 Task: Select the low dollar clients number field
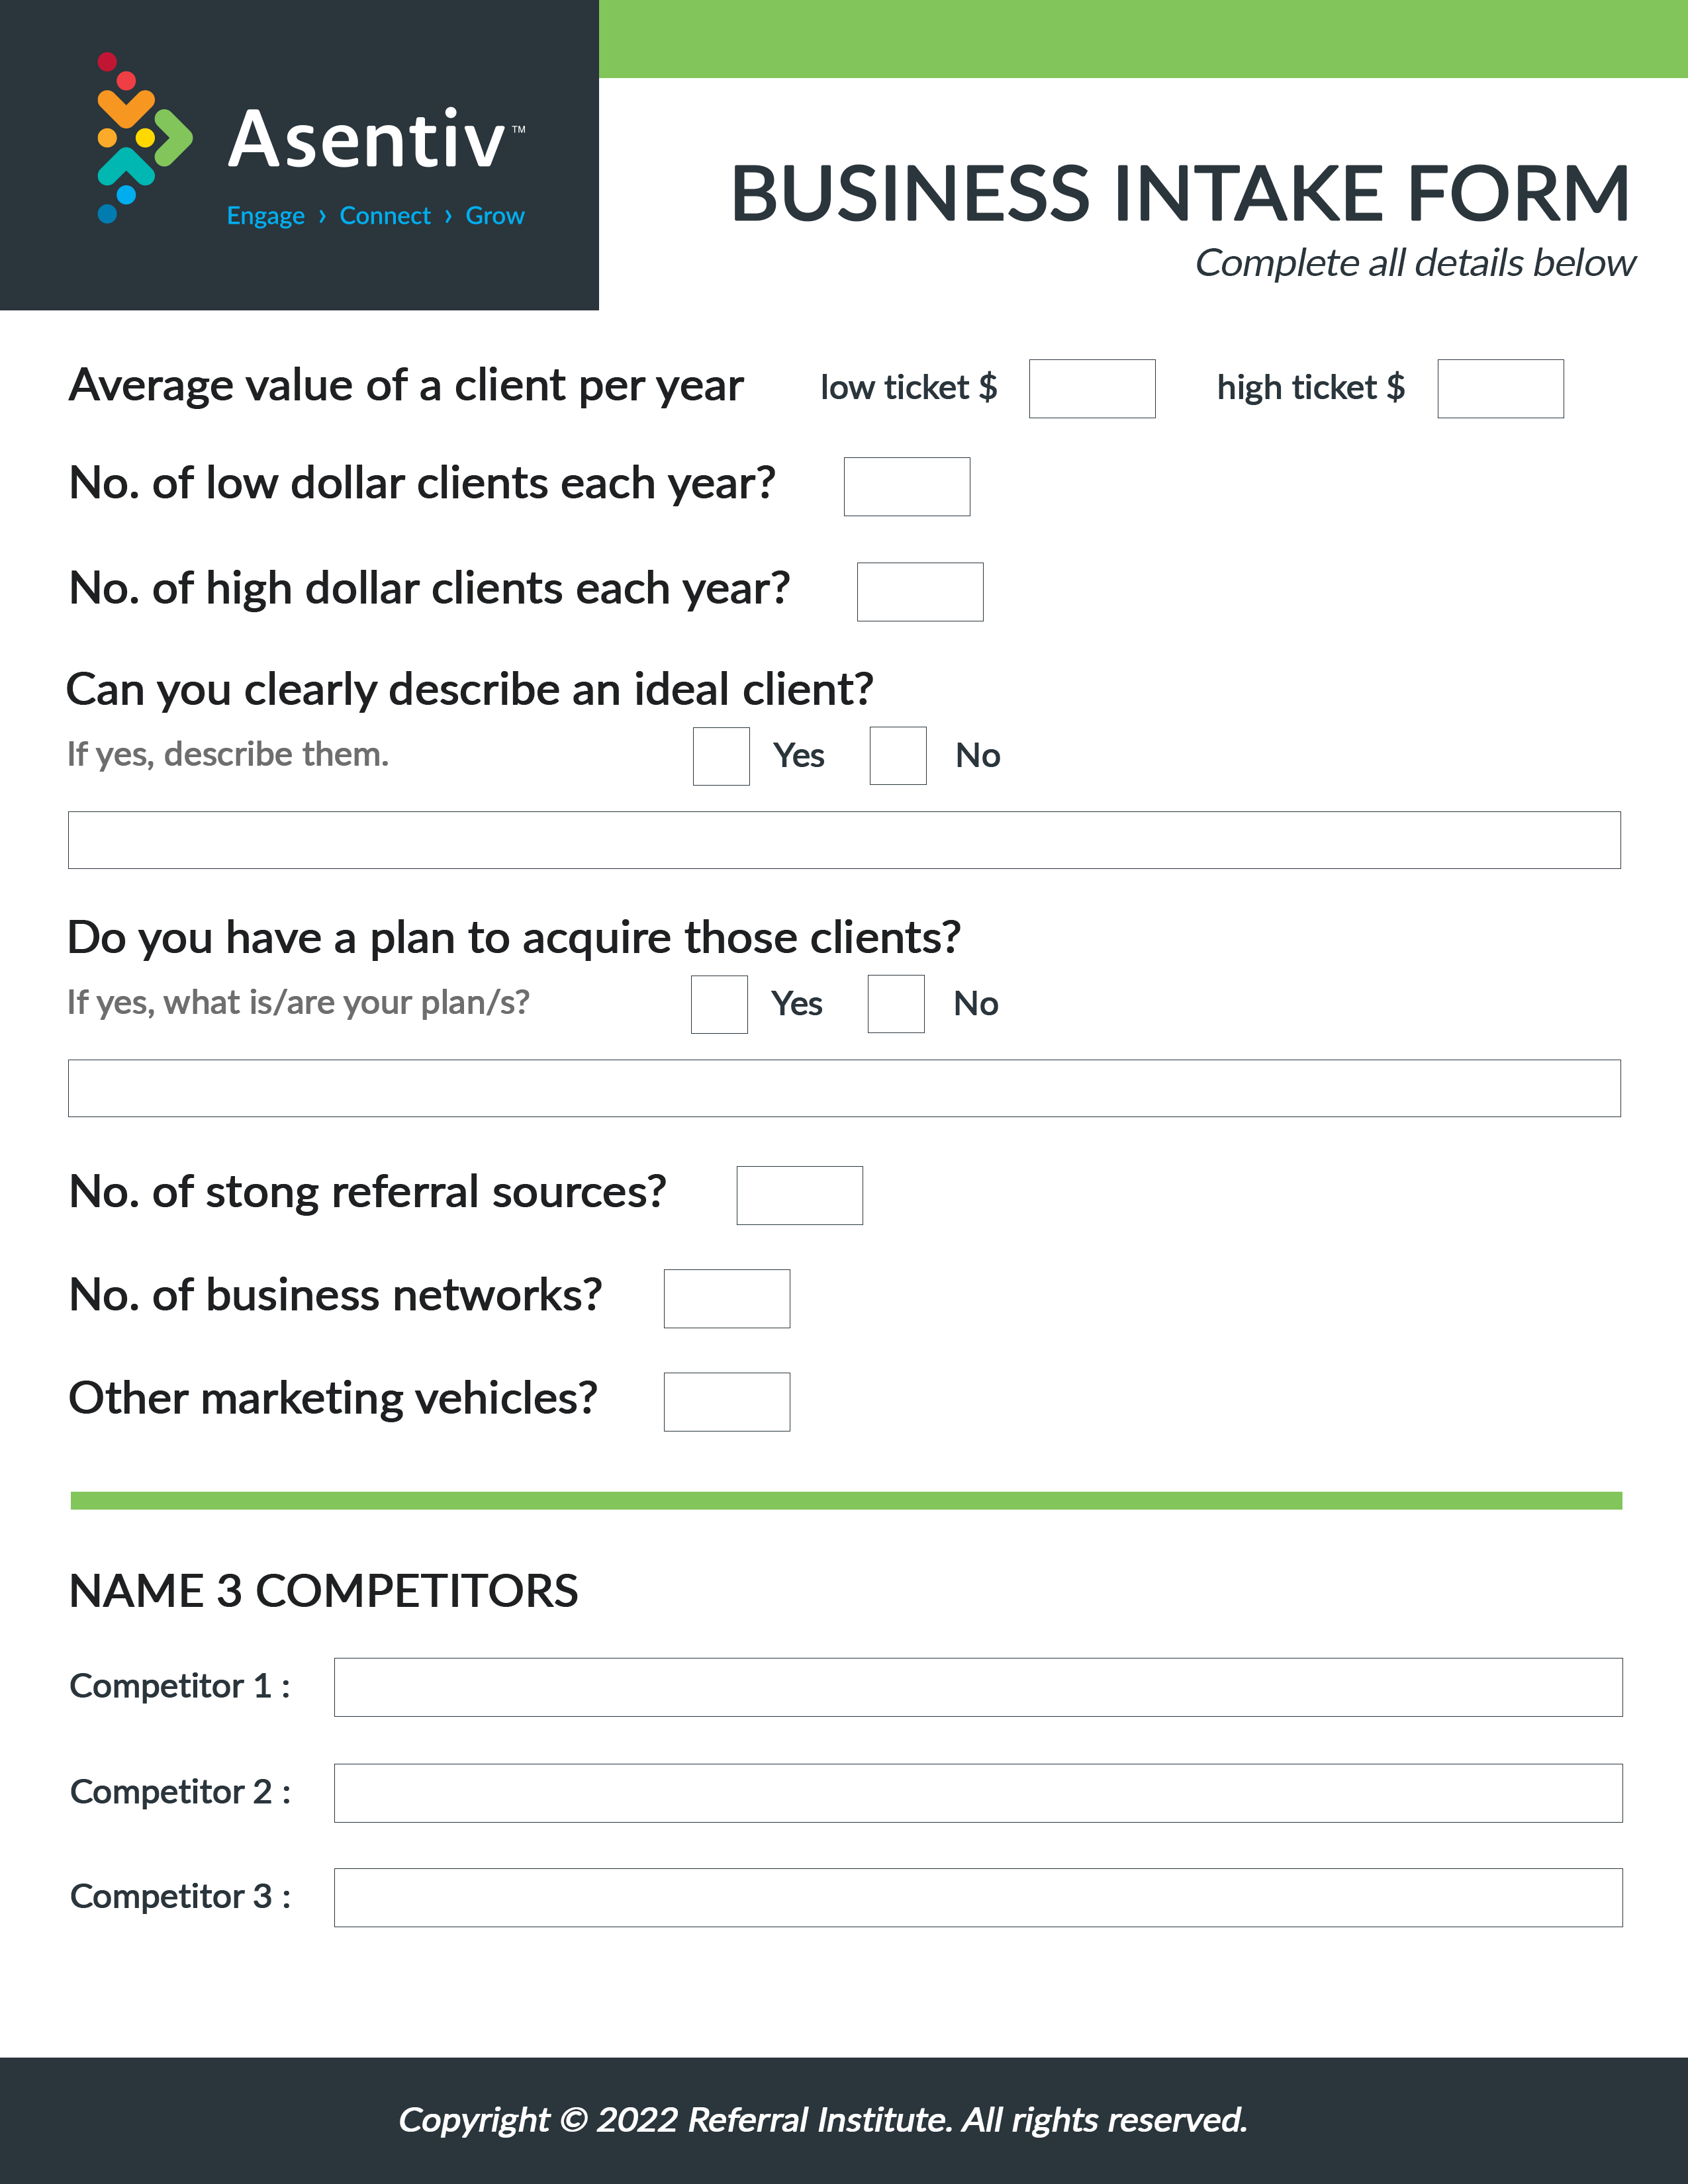click(x=907, y=487)
